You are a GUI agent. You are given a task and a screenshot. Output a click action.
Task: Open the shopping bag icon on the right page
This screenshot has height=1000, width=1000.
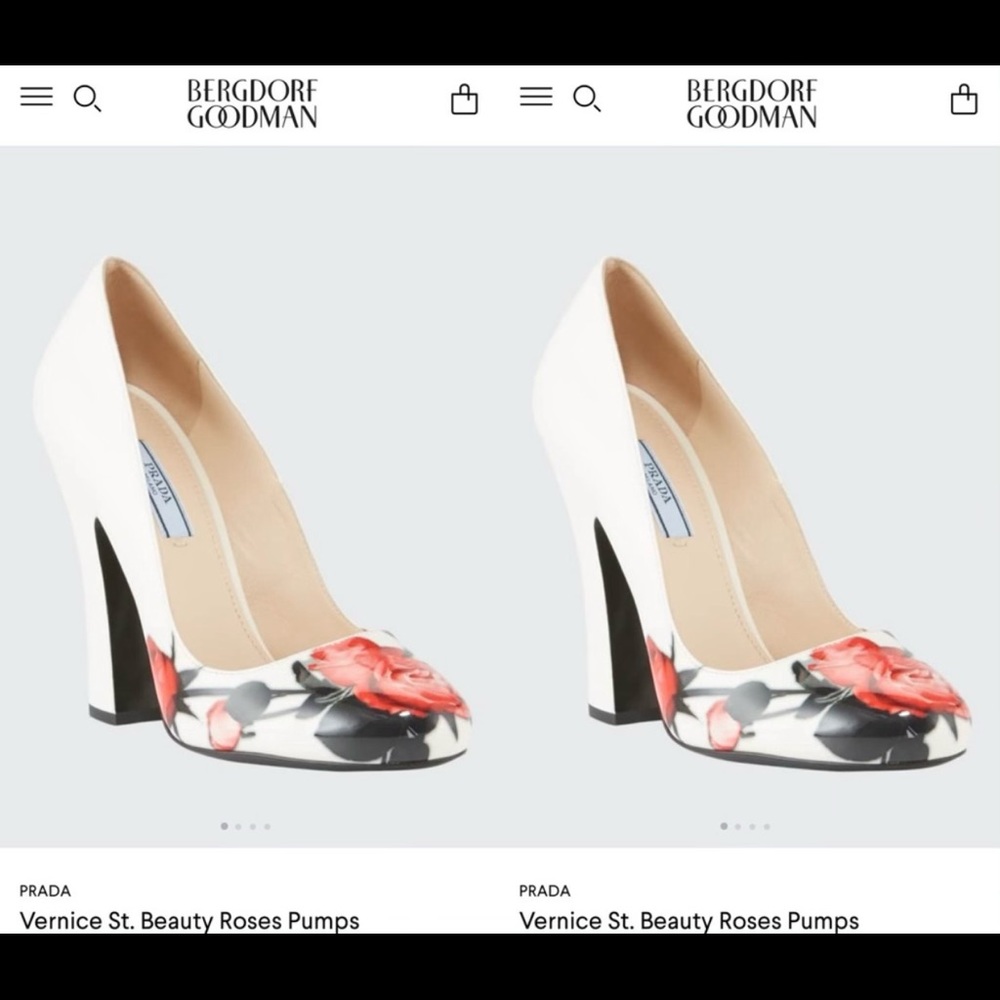964,100
